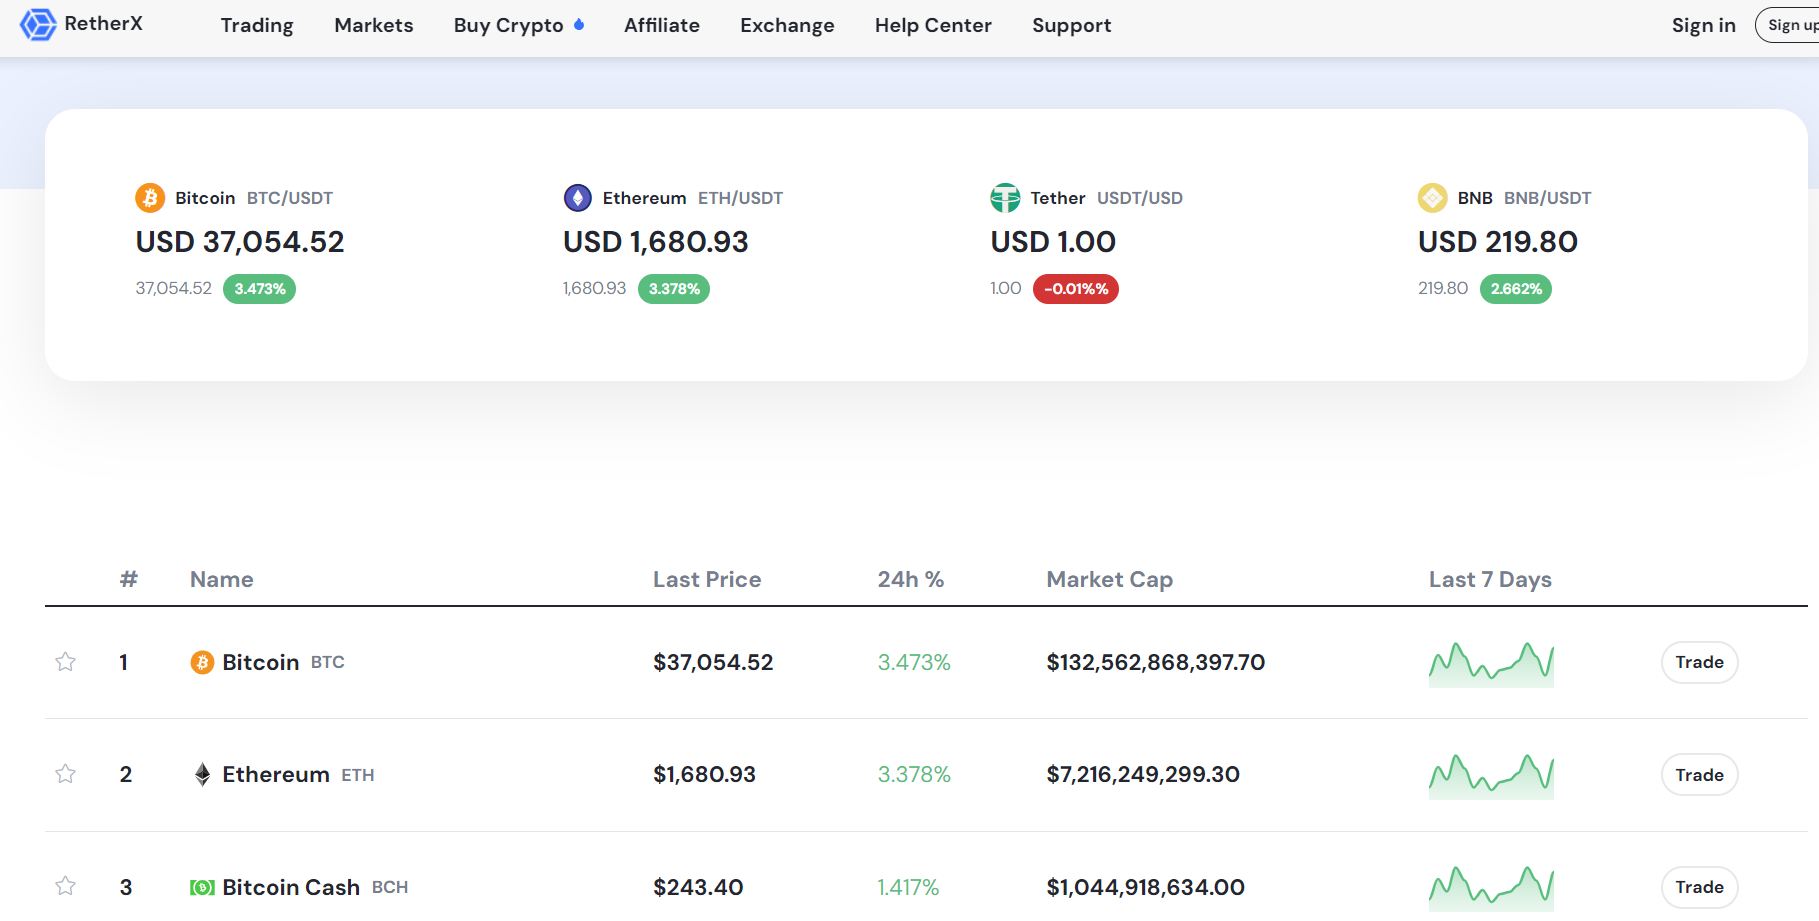The width and height of the screenshot is (1819, 921).
Task: Click the Bitcoin coin icon in table row 1
Action: 202,662
